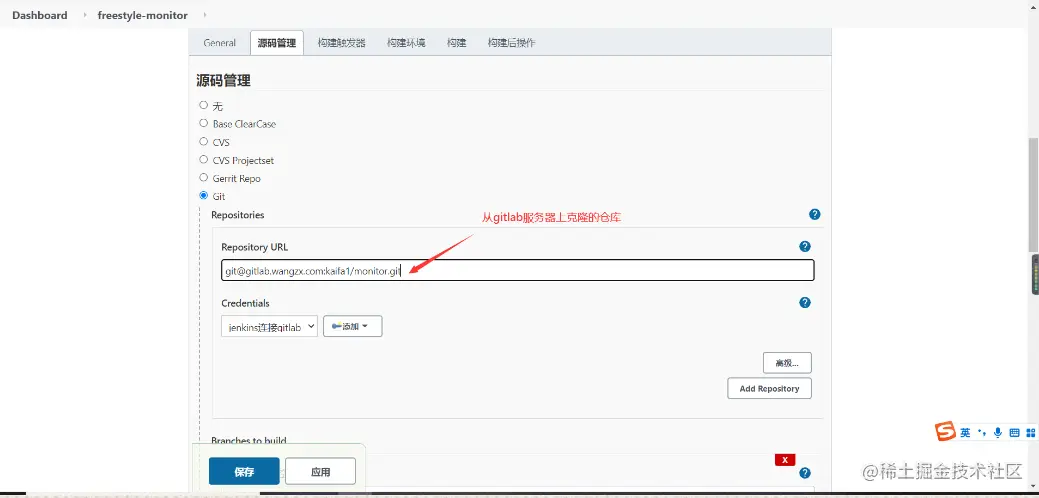Click the Branches to build label

click(248, 440)
